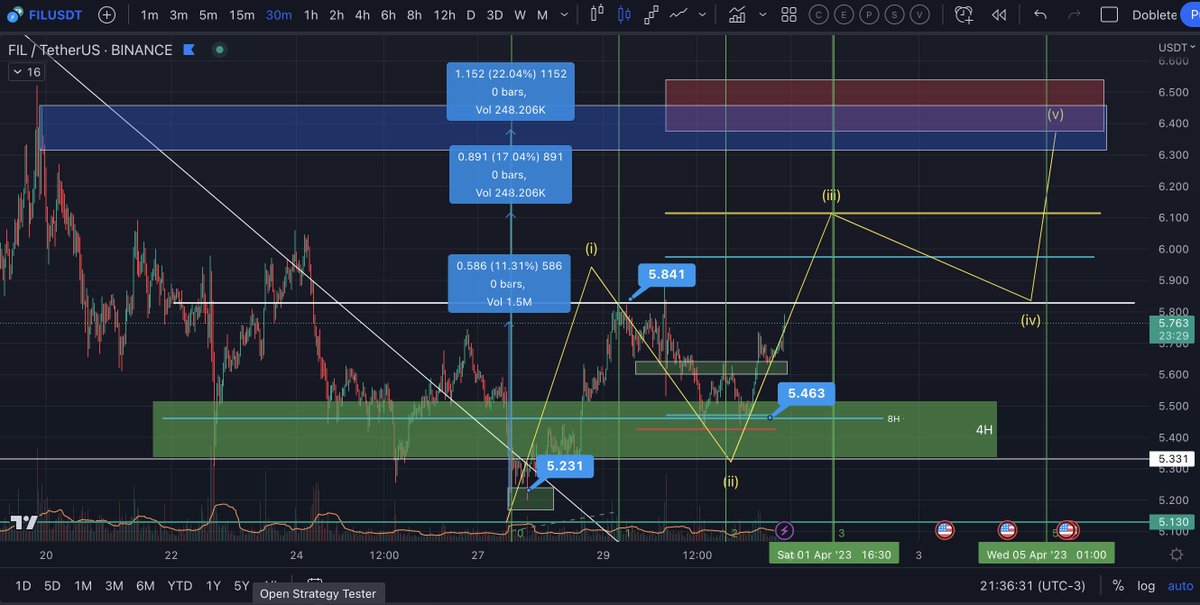Start bar Replay with the rewind icon
This screenshot has width=1200, height=605.
point(999,15)
